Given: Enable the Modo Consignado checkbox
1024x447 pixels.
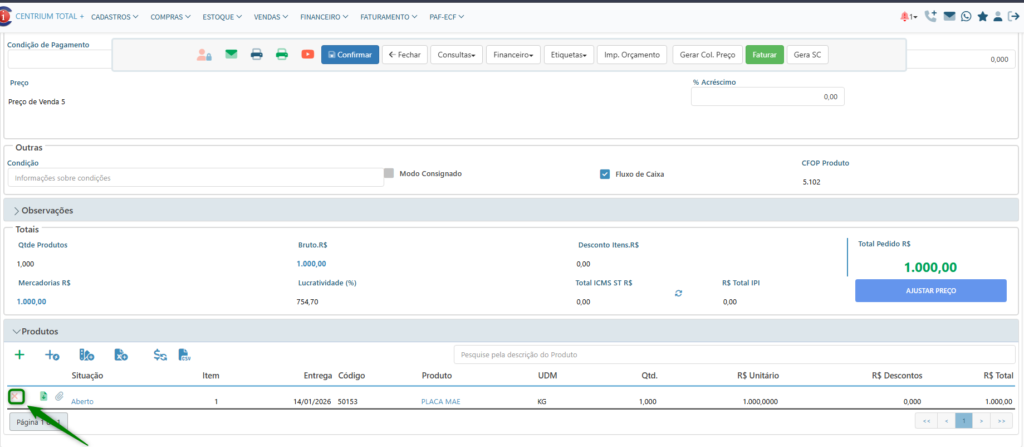Looking at the screenshot, I should click(x=389, y=173).
